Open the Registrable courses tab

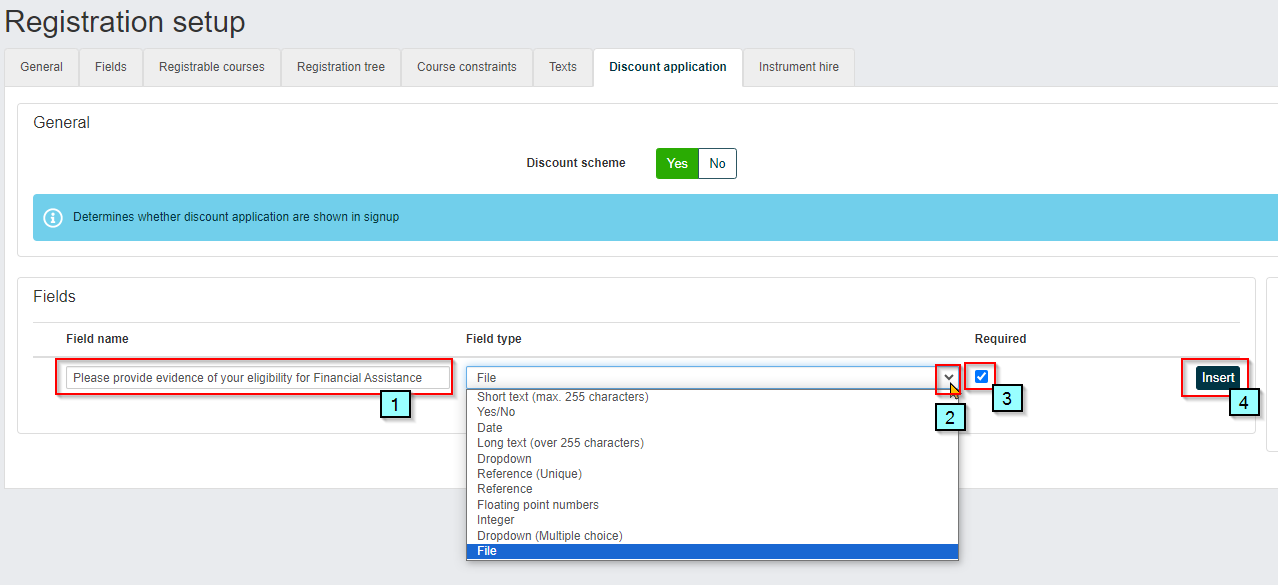tap(212, 67)
